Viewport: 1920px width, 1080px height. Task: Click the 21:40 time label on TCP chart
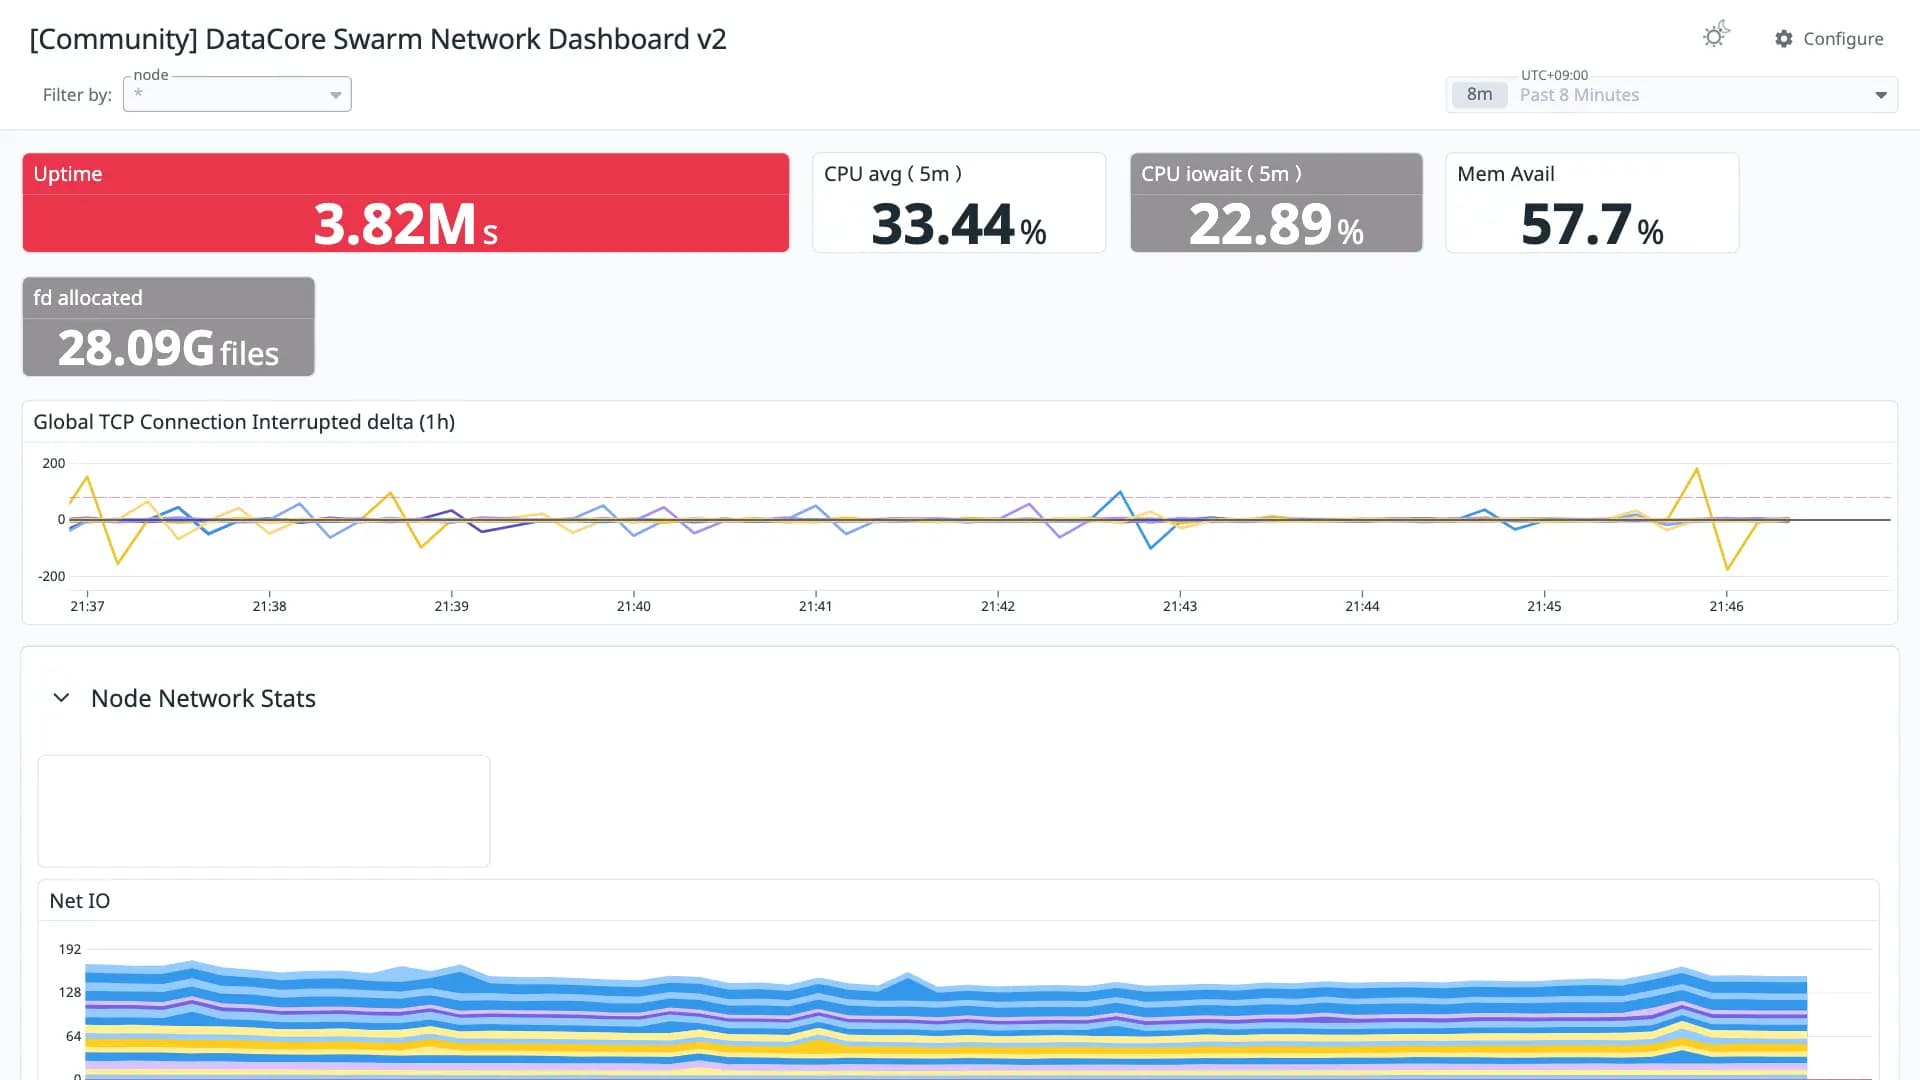(634, 606)
